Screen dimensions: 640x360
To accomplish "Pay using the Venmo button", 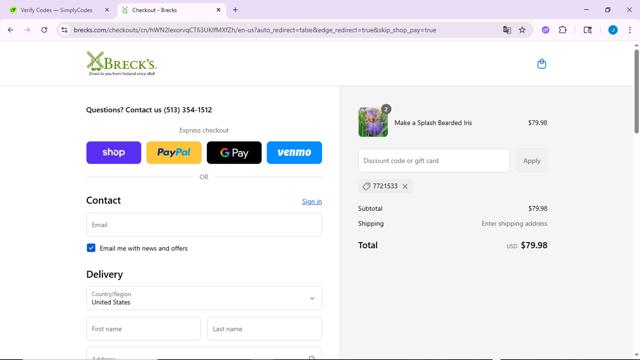I will (294, 153).
